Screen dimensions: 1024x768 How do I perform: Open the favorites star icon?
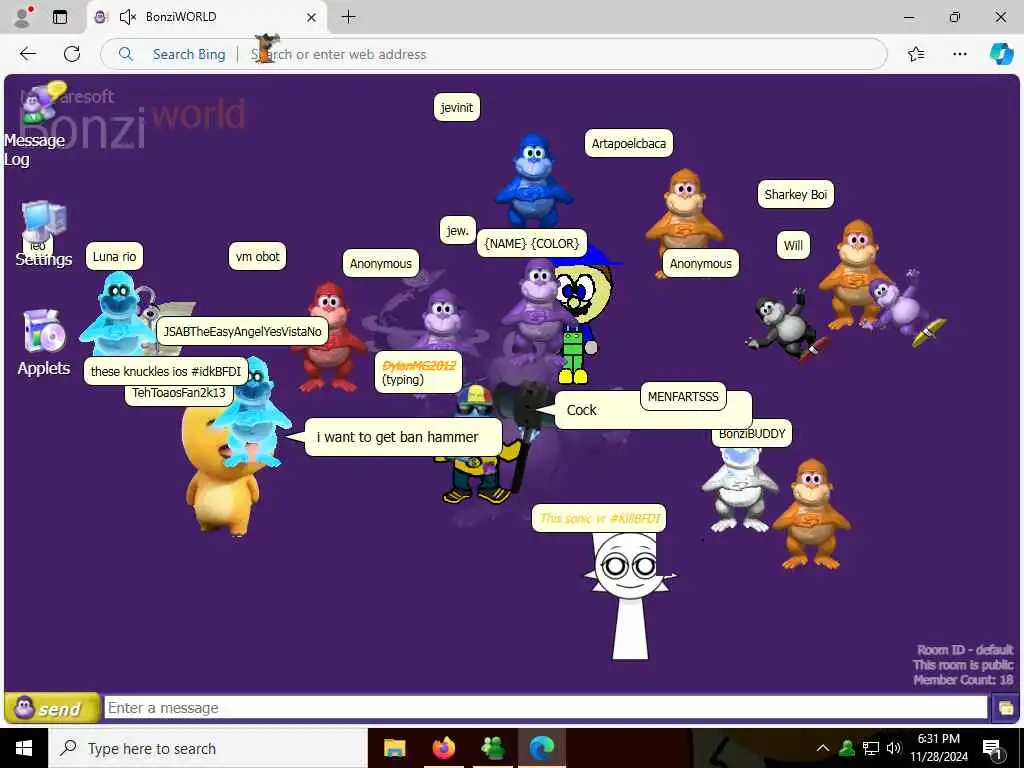[916, 54]
